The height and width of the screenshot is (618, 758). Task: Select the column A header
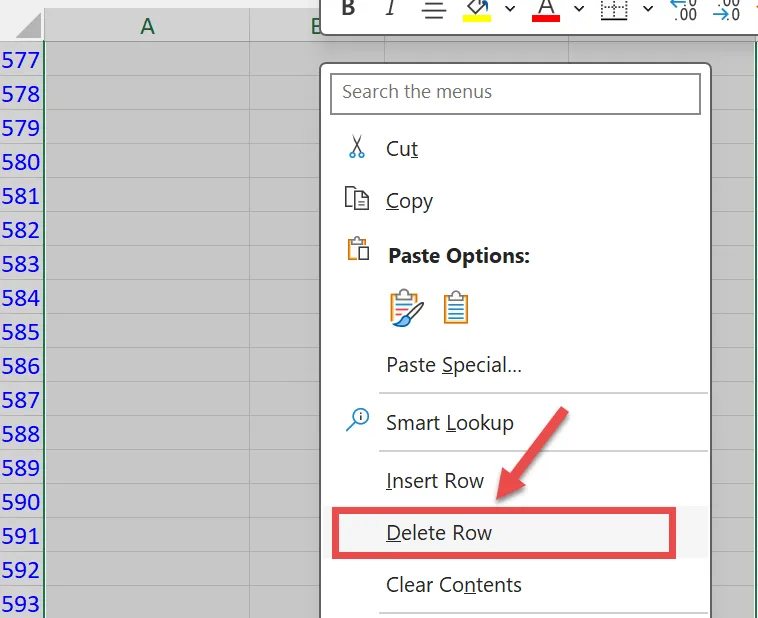click(147, 26)
